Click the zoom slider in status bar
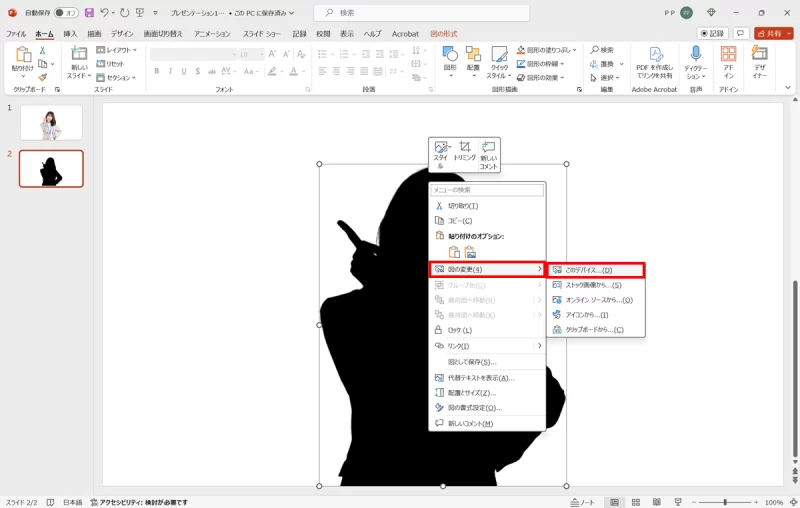The width and height of the screenshot is (800, 508). coord(726,502)
